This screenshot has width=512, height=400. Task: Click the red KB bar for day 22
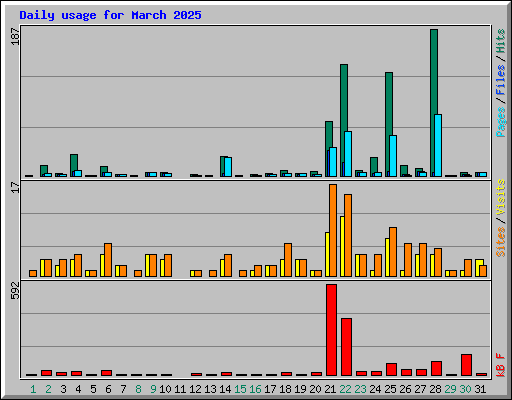coord(346,347)
